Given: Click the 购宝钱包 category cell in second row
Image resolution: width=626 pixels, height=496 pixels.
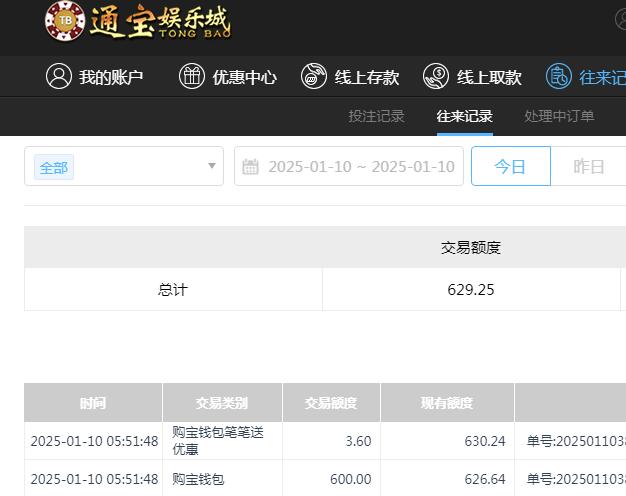Looking at the screenshot, I should 222,478.
